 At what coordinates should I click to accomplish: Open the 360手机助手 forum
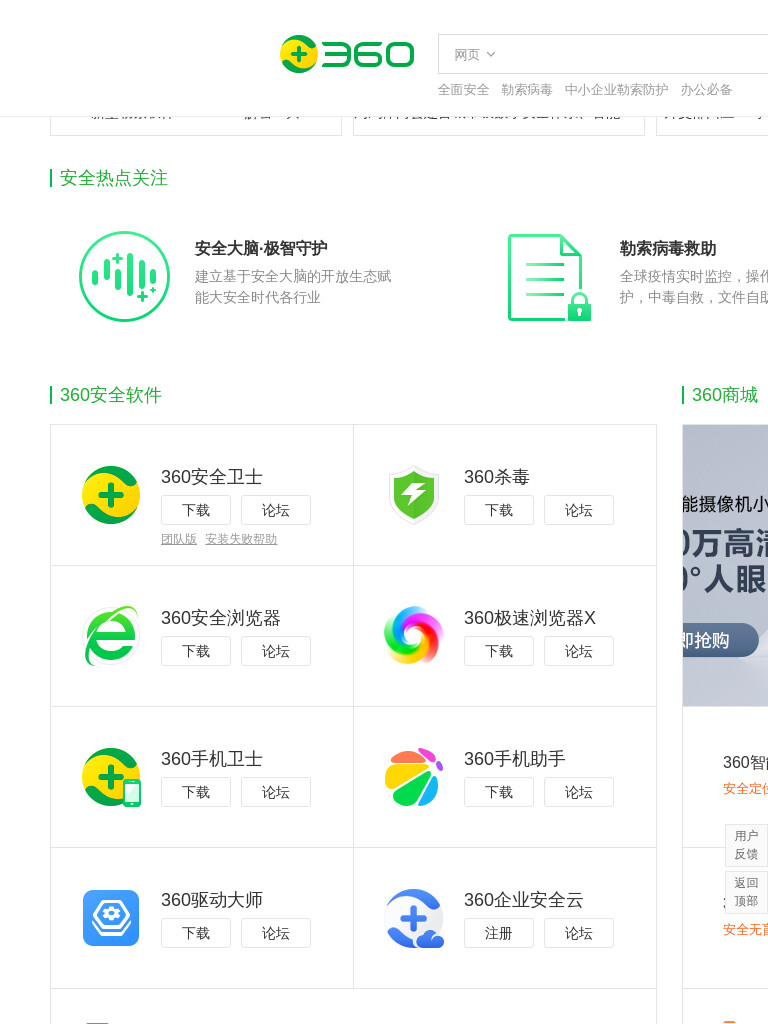(579, 792)
